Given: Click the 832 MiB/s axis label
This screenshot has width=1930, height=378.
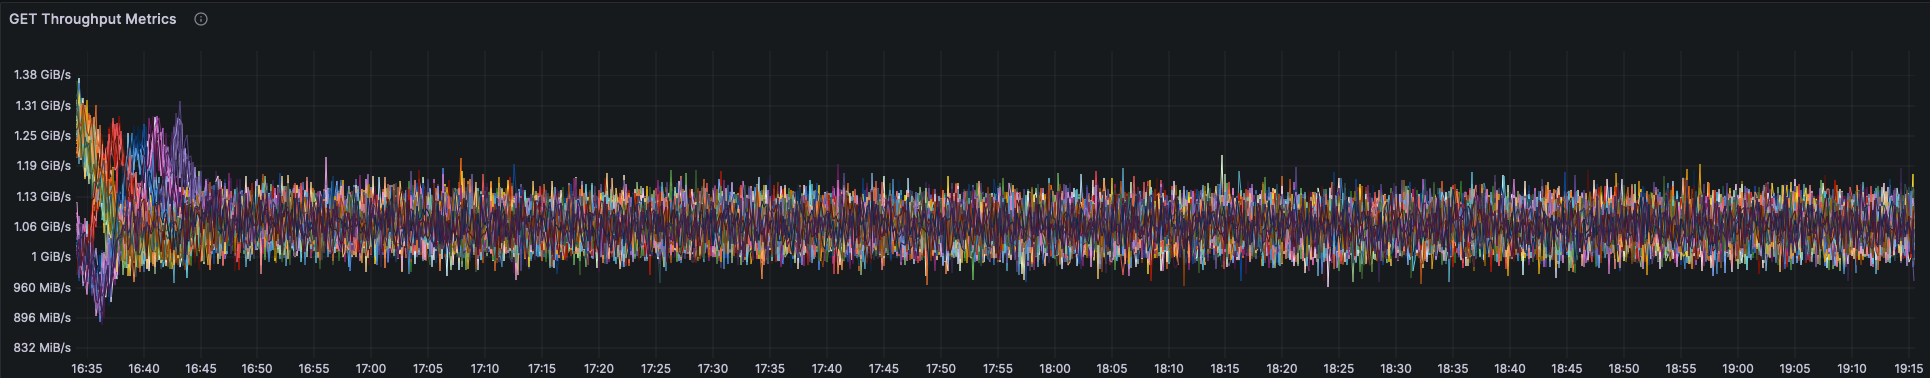Looking at the screenshot, I should pos(42,348).
